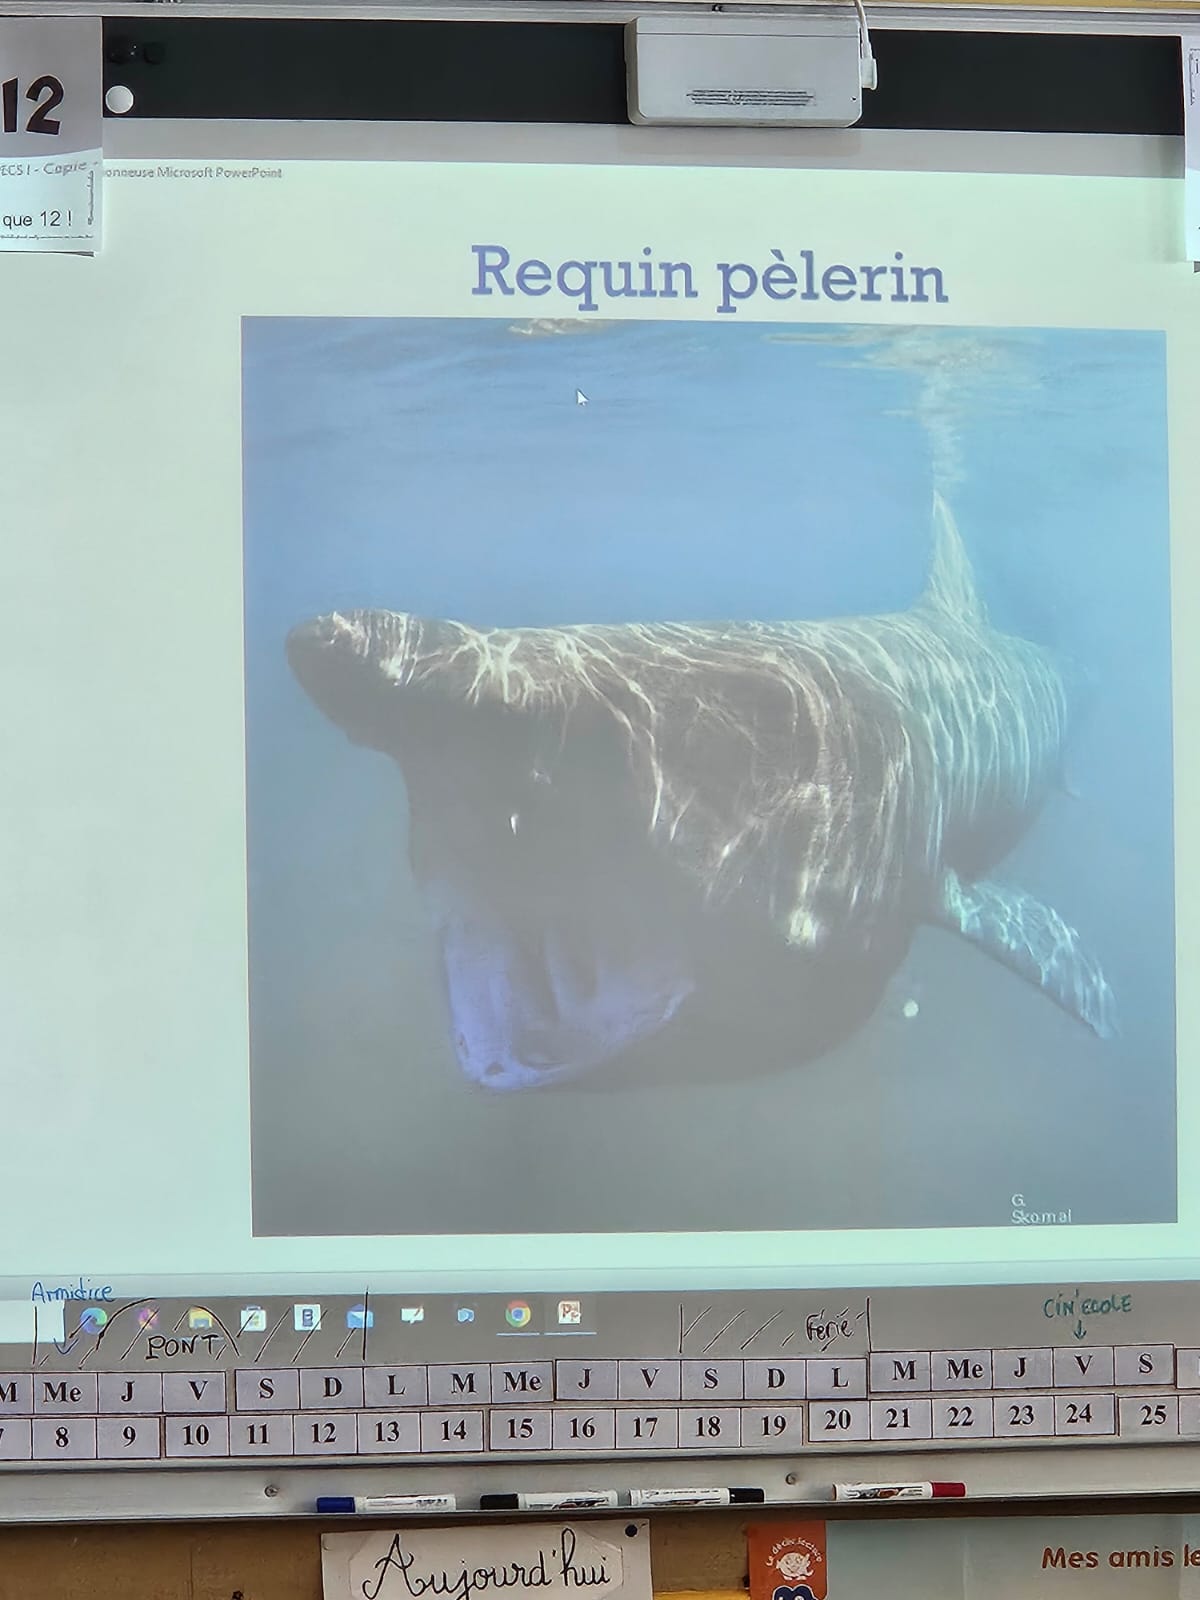1200x1600 pixels.
Task: Click the slide title 'Requin pèlerin'
Action: 708,274
